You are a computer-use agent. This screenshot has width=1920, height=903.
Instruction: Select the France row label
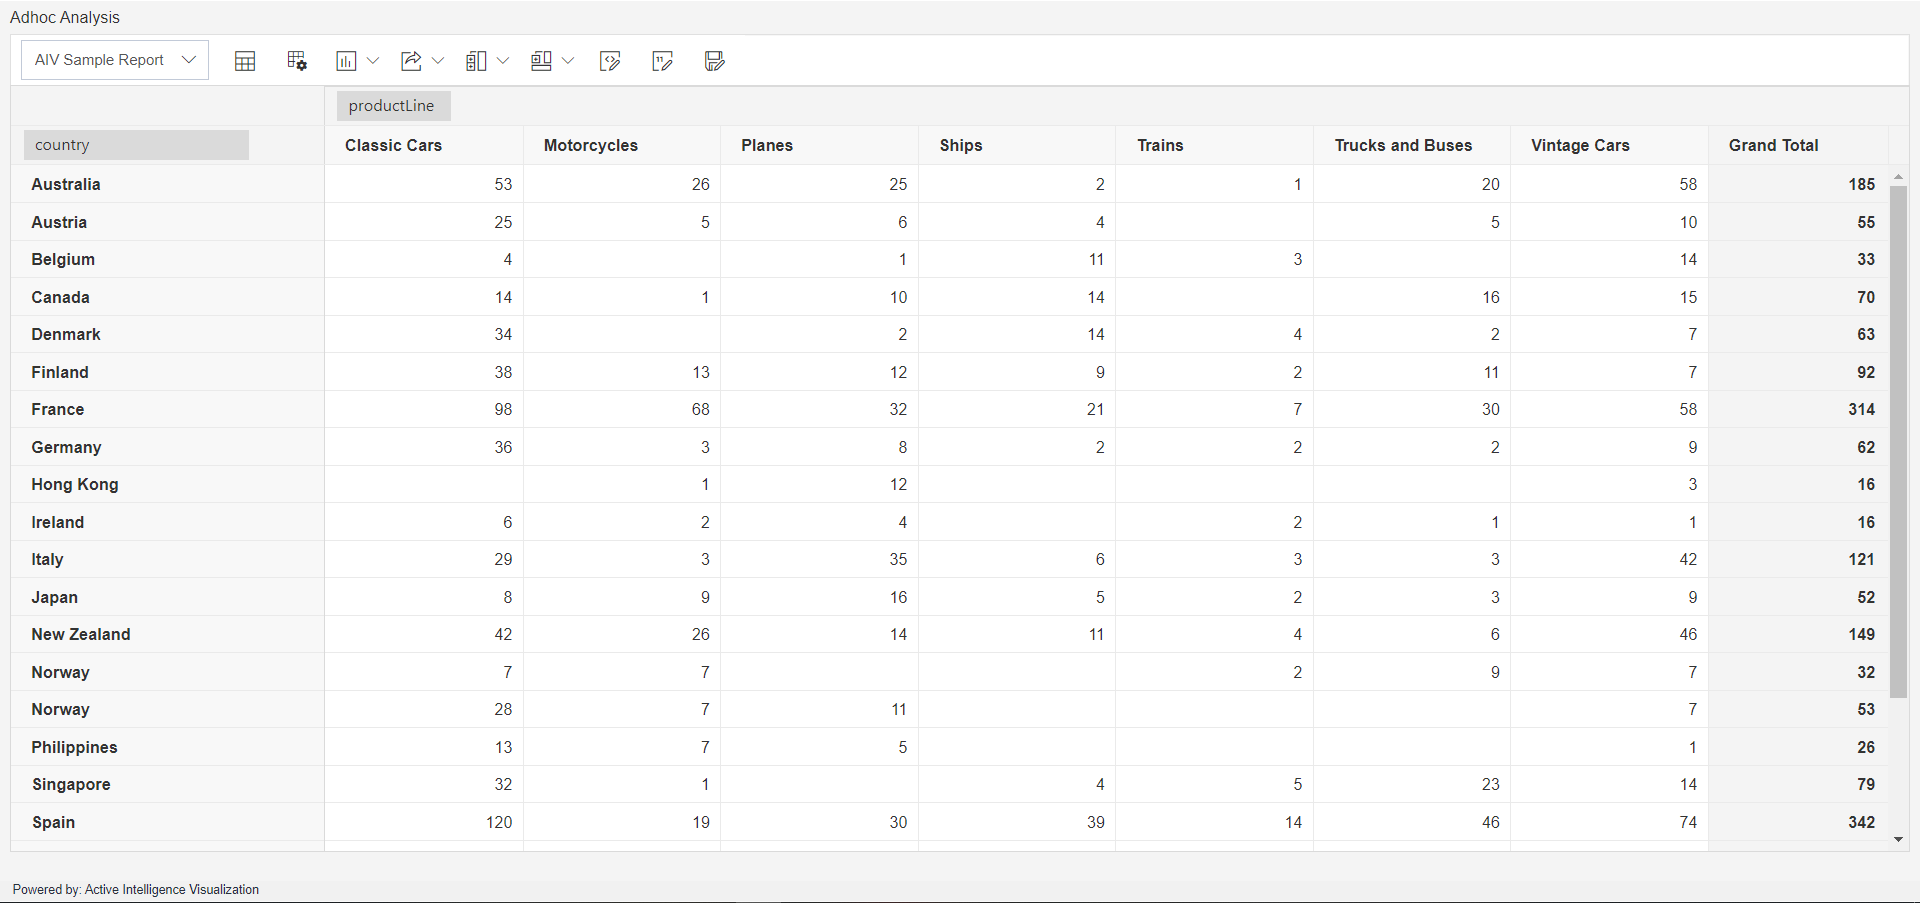point(58,410)
